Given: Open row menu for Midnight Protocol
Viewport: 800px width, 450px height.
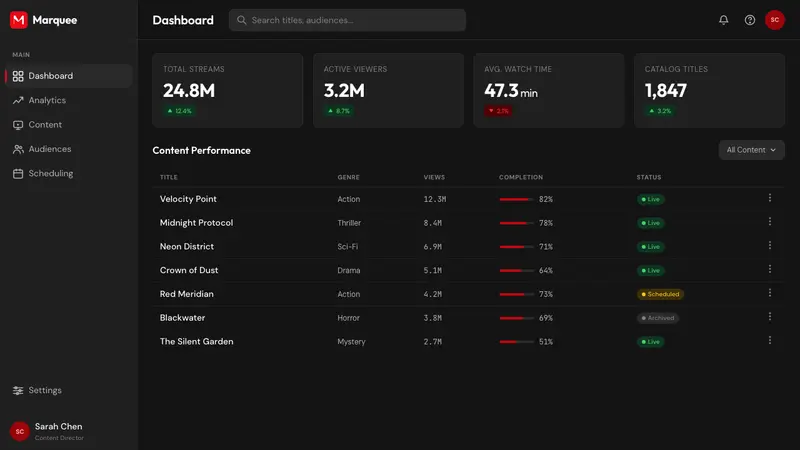Looking at the screenshot, I should click(x=769, y=221).
